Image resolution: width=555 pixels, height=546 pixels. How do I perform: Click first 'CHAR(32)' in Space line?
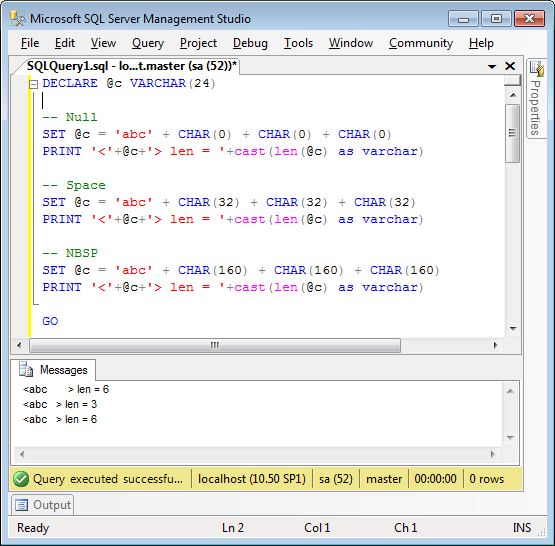(x=209, y=202)
